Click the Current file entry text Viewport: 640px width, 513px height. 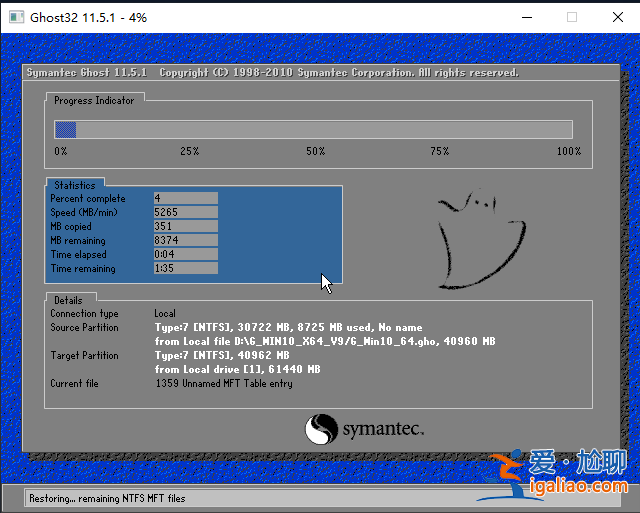pos(223,383)
